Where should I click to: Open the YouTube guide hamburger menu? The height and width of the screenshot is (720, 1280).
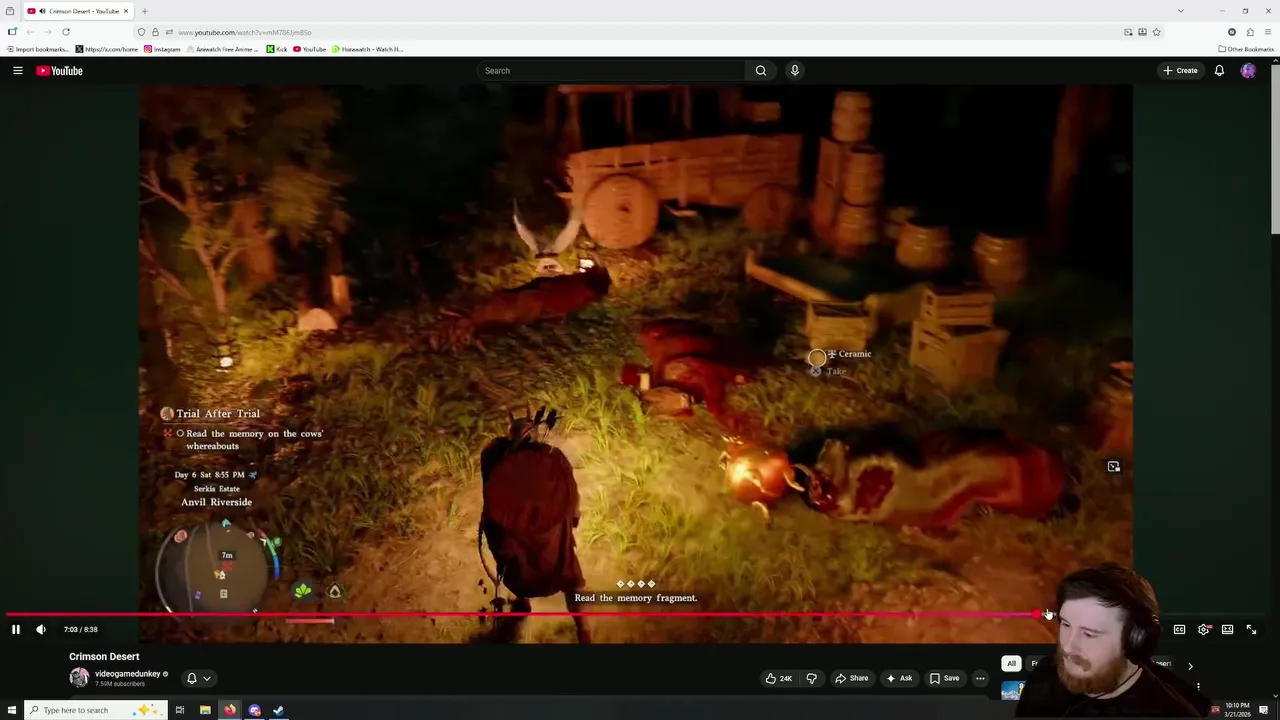(x=17, y=71)
